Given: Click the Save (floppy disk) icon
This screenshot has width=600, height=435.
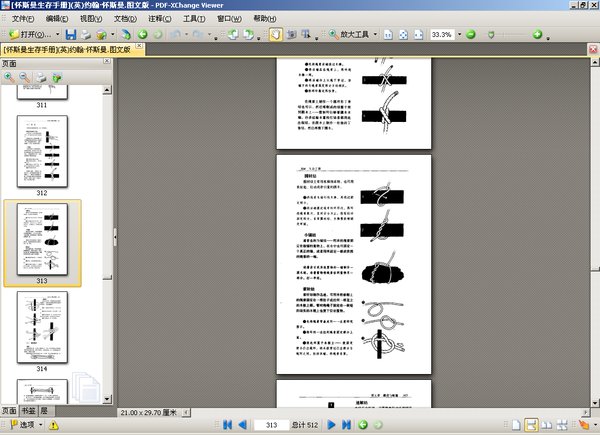Looking at the screenshot, I should click(x=71, y=34).
